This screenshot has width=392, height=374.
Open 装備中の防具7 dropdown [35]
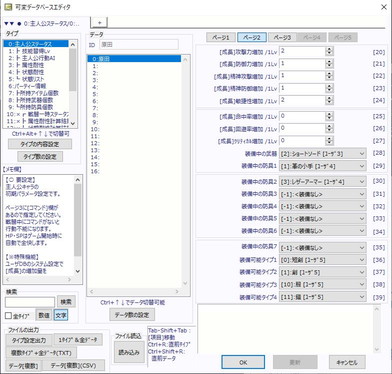click(x=322, y=248)
